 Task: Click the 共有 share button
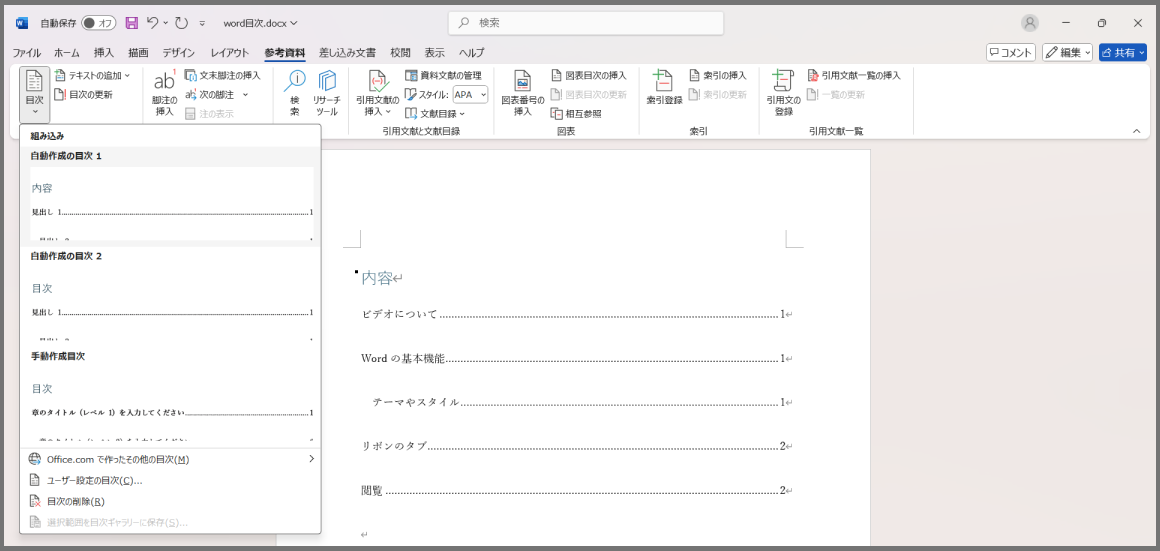(1123, 53)
